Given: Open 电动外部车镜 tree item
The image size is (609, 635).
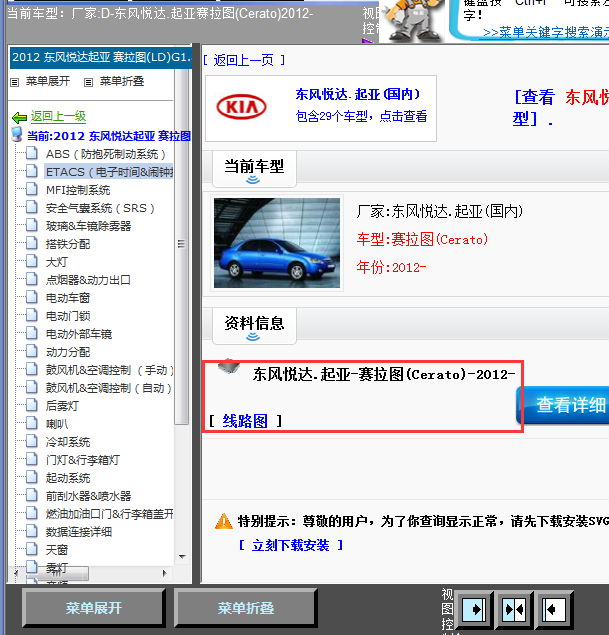Looking at the screenshot, I should click(x=79, y=334).
